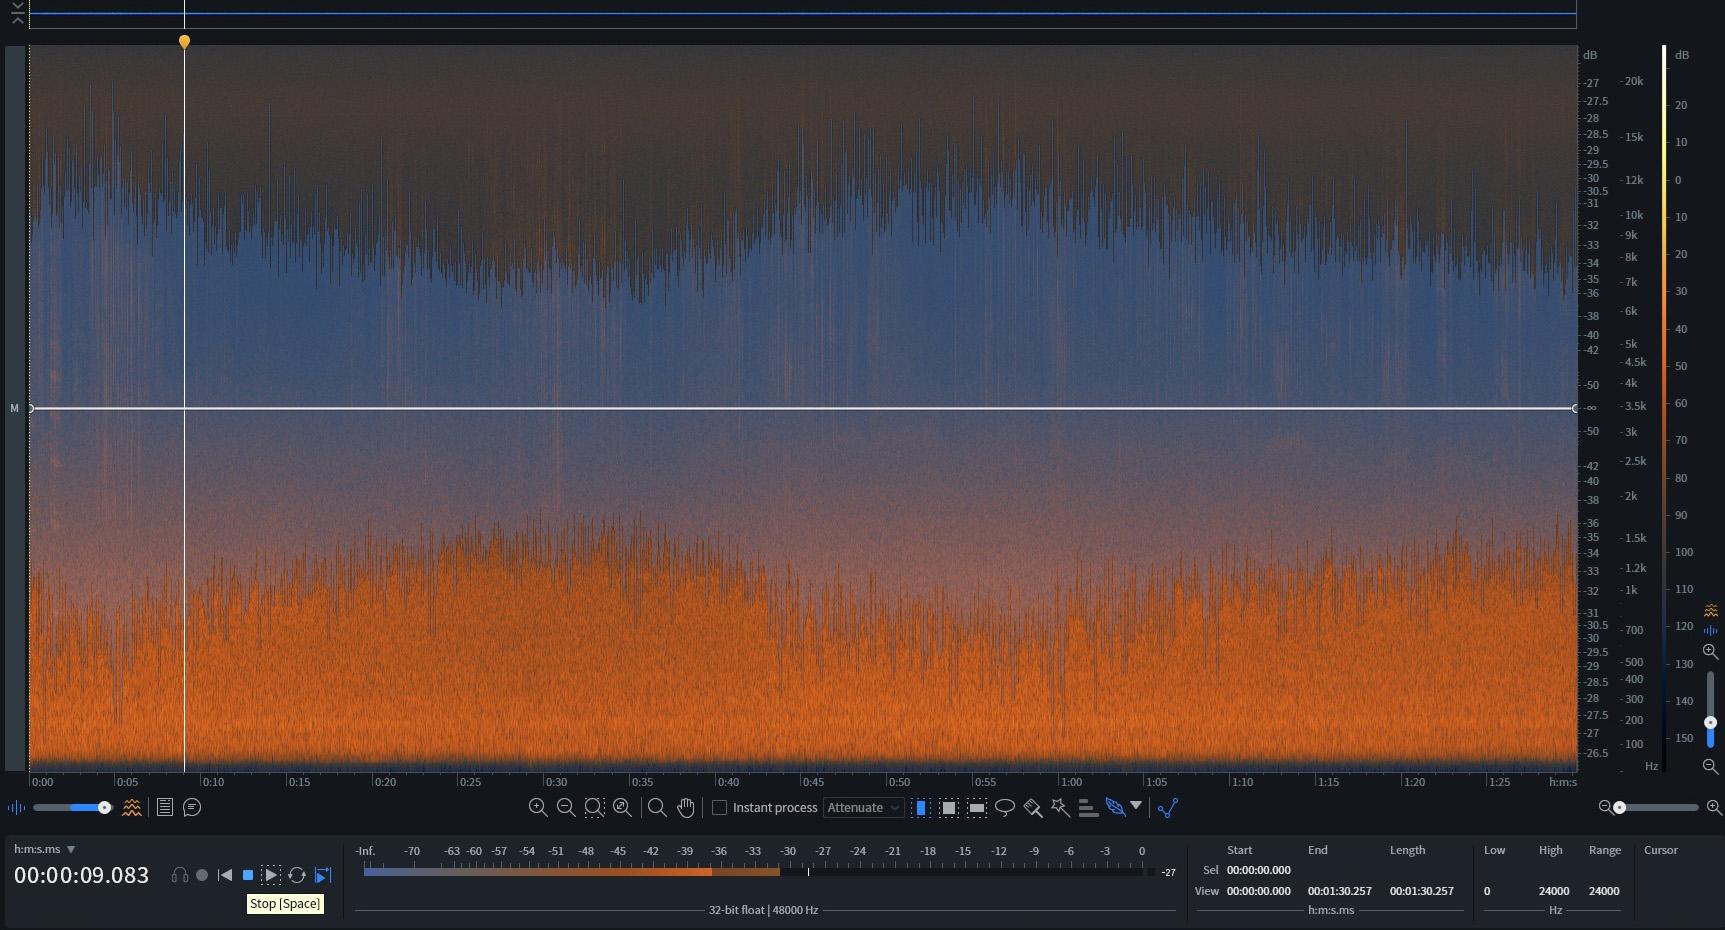Screen dimensions: 1725x930
Task: Select the Grab and Drag hand tool
Action: (686, 807)
